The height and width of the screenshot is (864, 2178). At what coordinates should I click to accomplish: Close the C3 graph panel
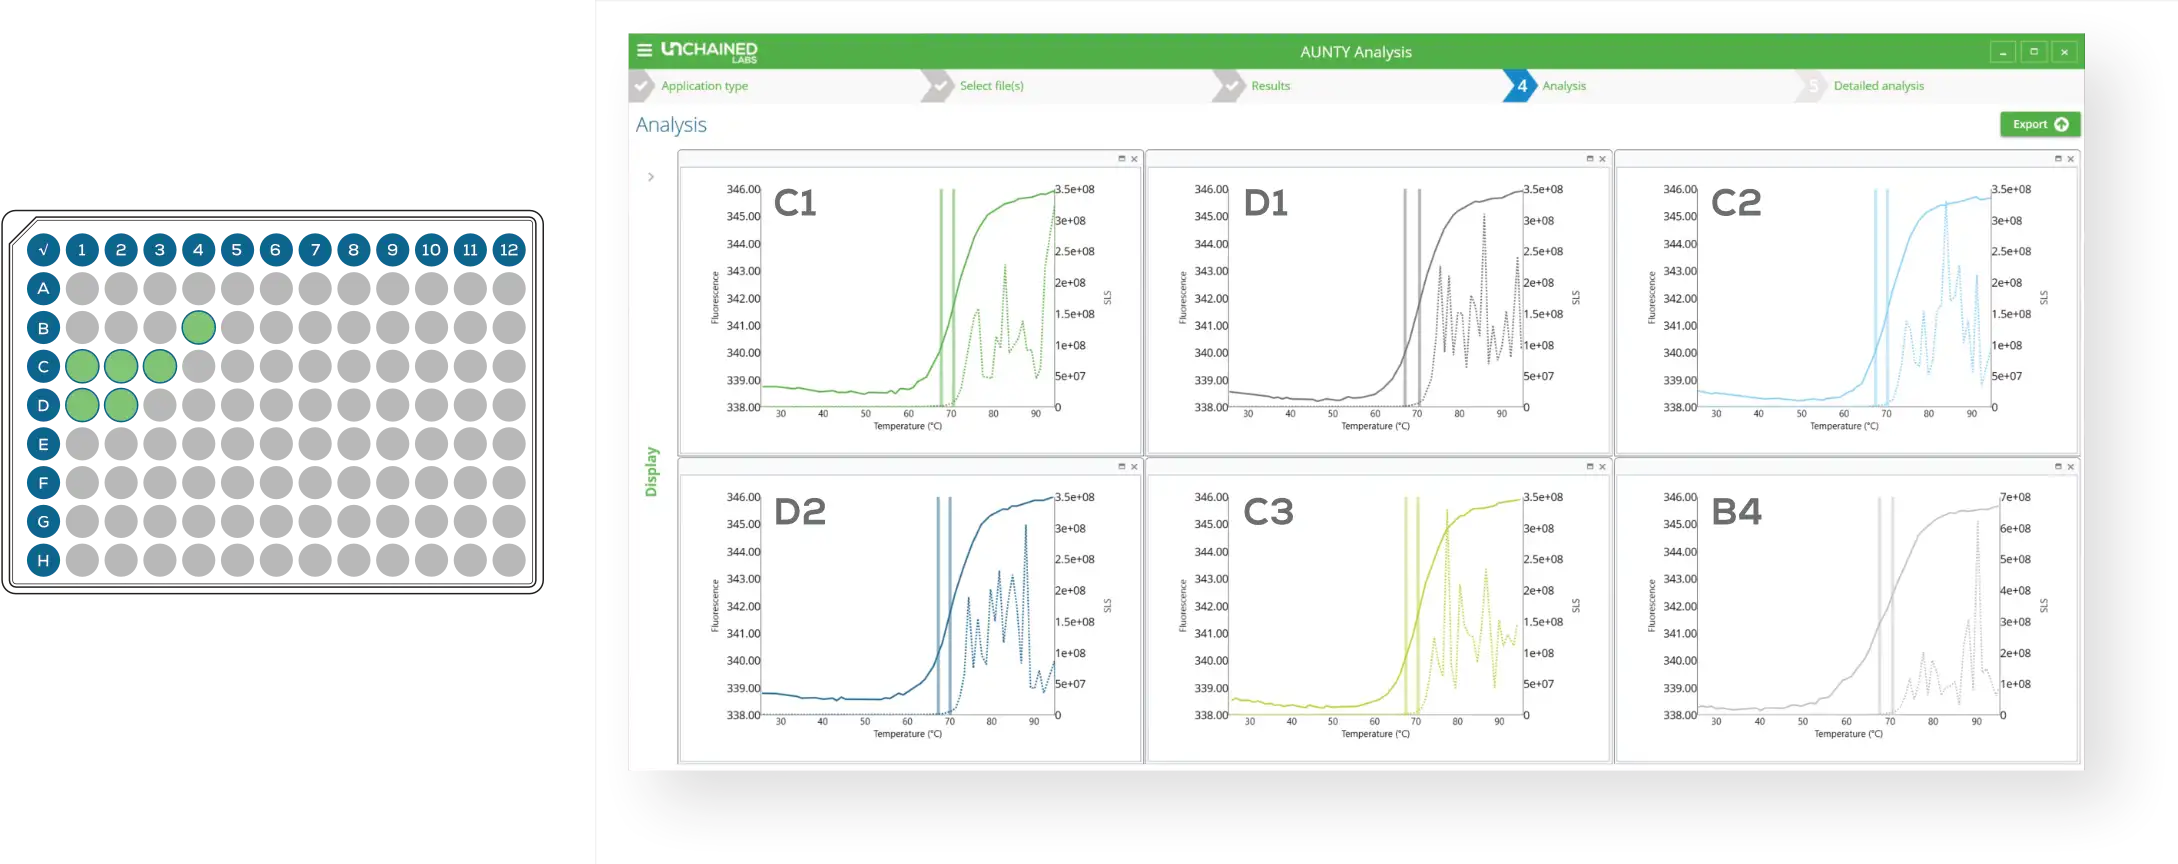pyautogui.click(x=1602, y=467)
